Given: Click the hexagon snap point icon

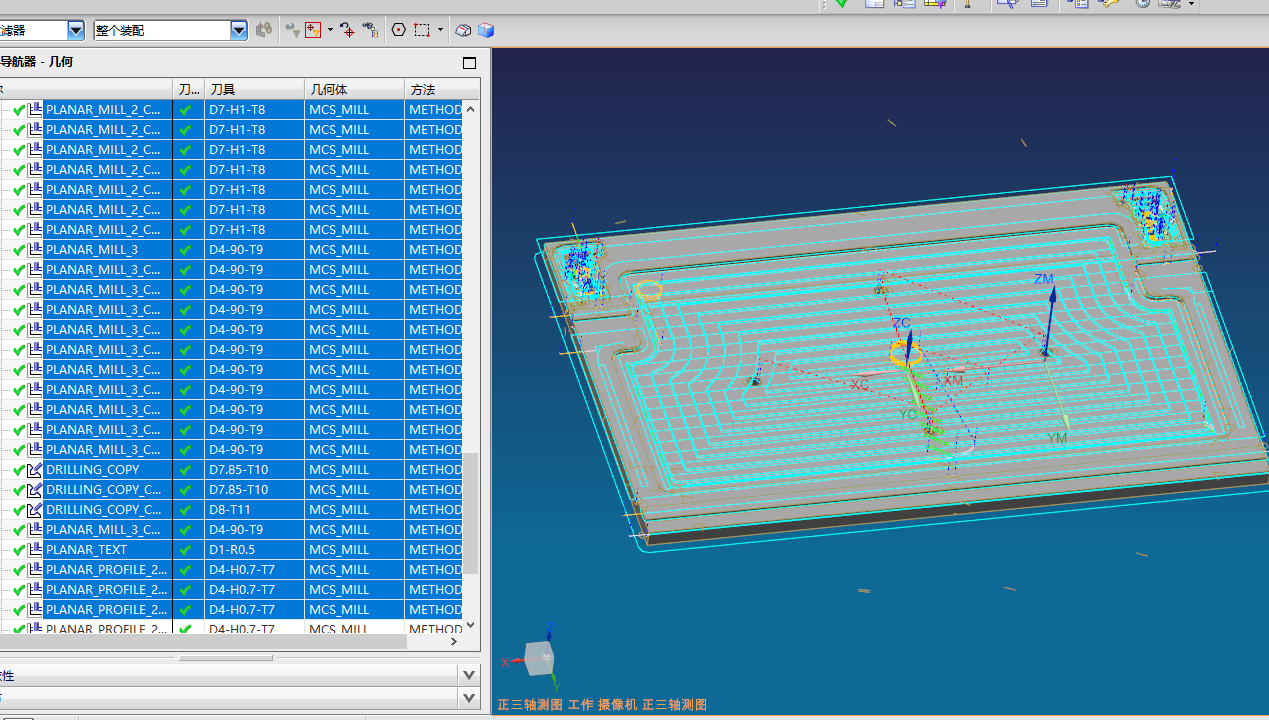Looking at the screenshot, I should tap(399, 31).
